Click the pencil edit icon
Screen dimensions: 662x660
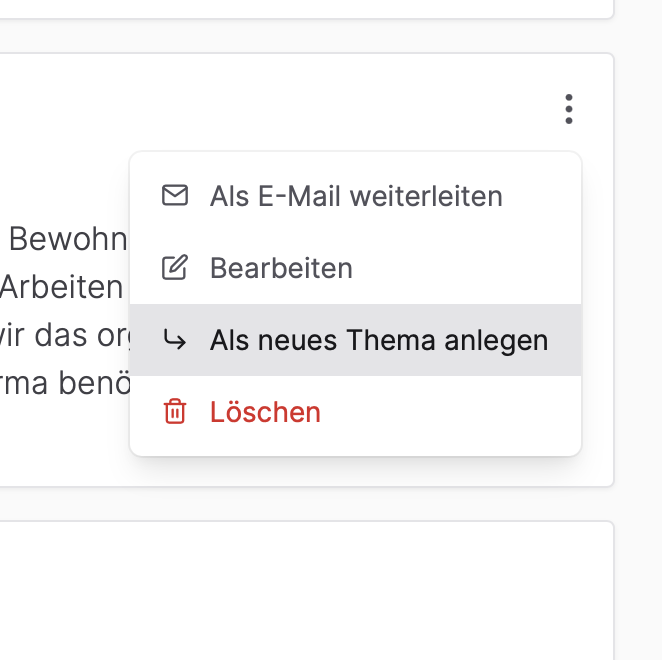point(175,268)
